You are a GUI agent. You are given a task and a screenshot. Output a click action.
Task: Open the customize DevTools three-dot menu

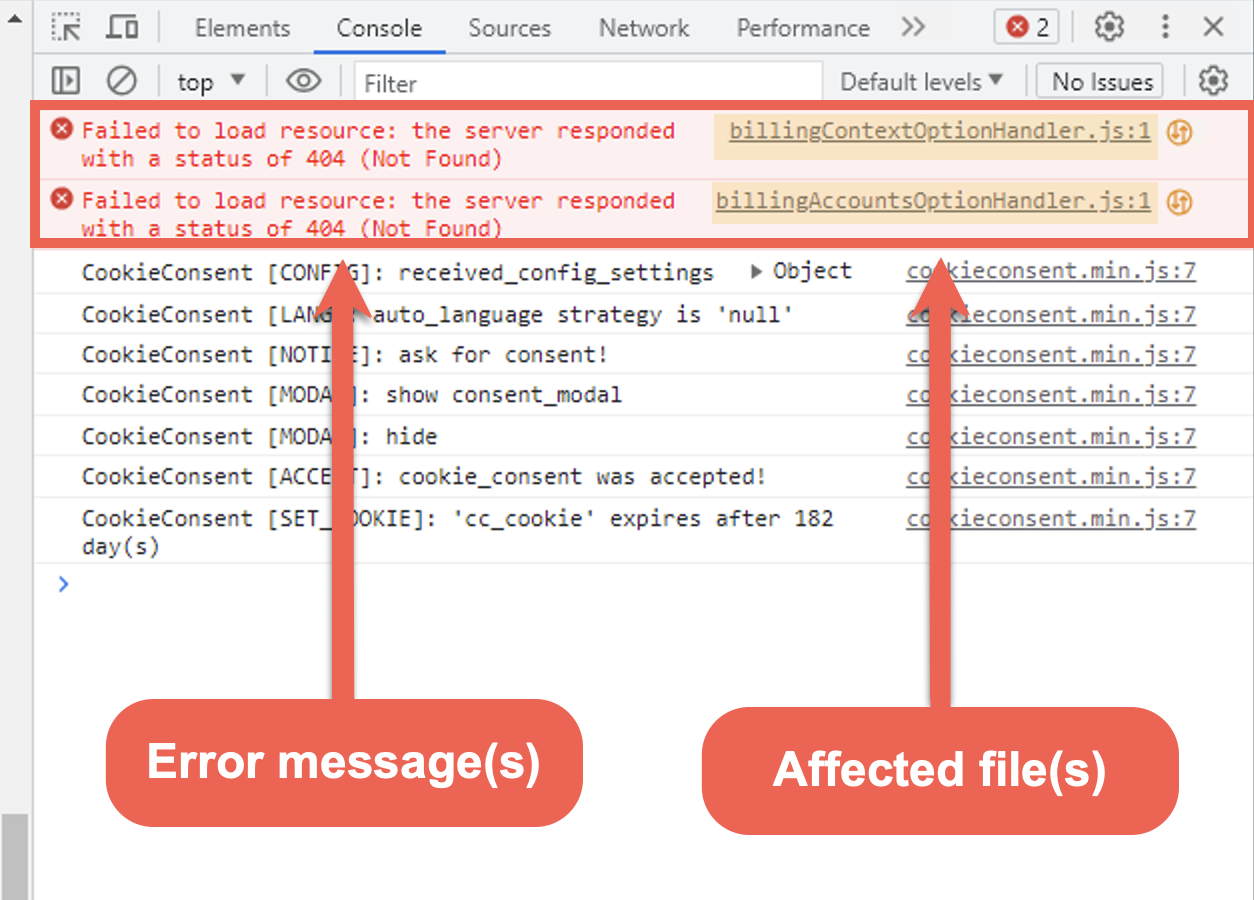point(1165,27)
